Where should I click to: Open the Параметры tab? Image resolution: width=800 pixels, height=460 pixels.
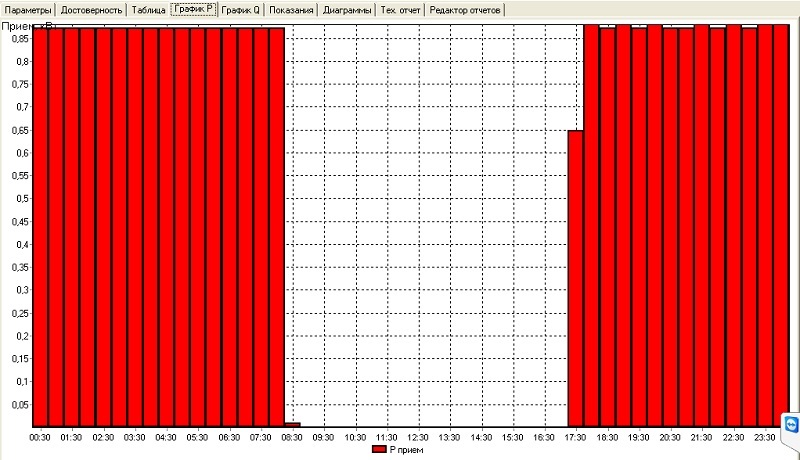coord(28,10)
